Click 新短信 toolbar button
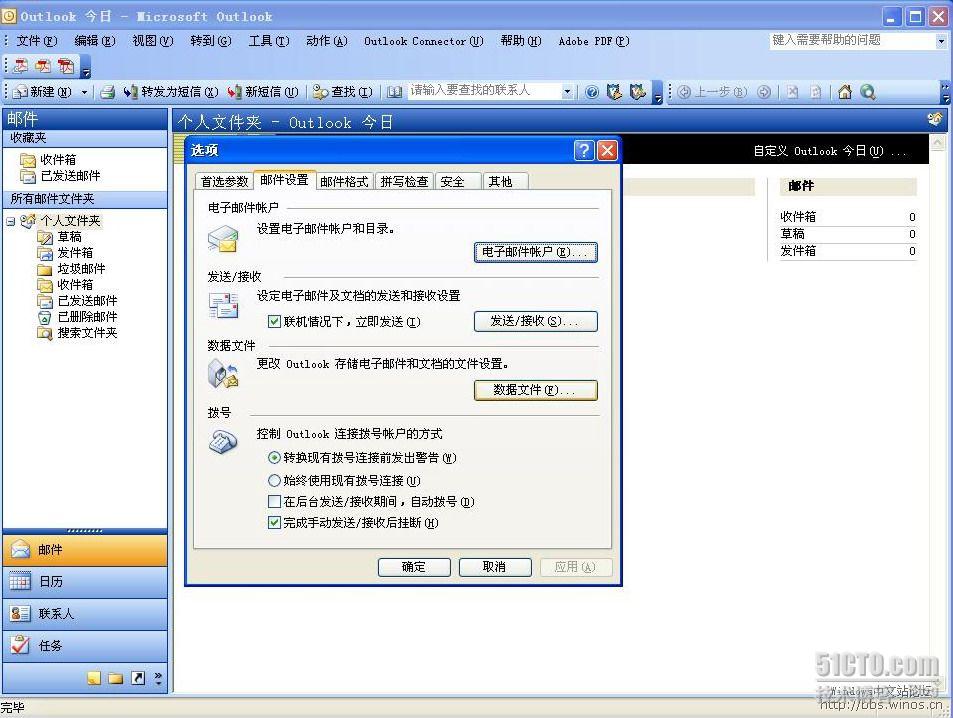 pos(263,92)
